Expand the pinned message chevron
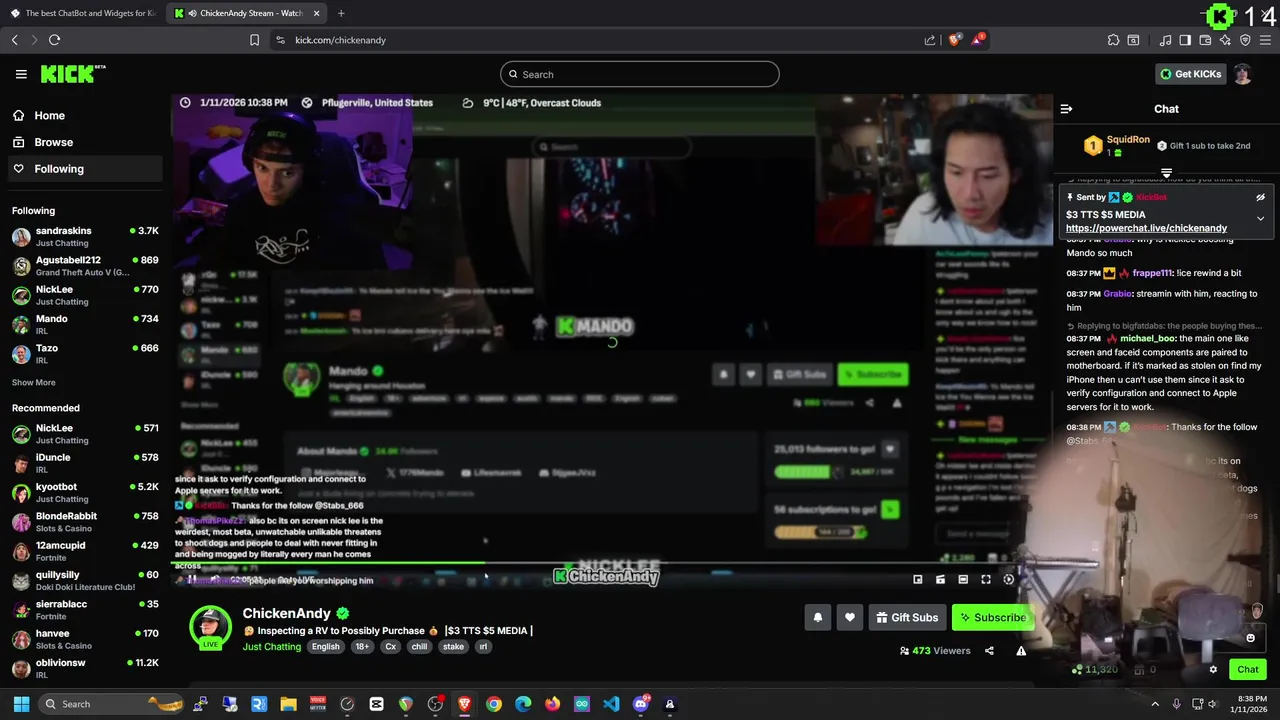Image resolution: width=1280 pixels, height=720 pixels. pyautogui.click(x=1260, y=218)
